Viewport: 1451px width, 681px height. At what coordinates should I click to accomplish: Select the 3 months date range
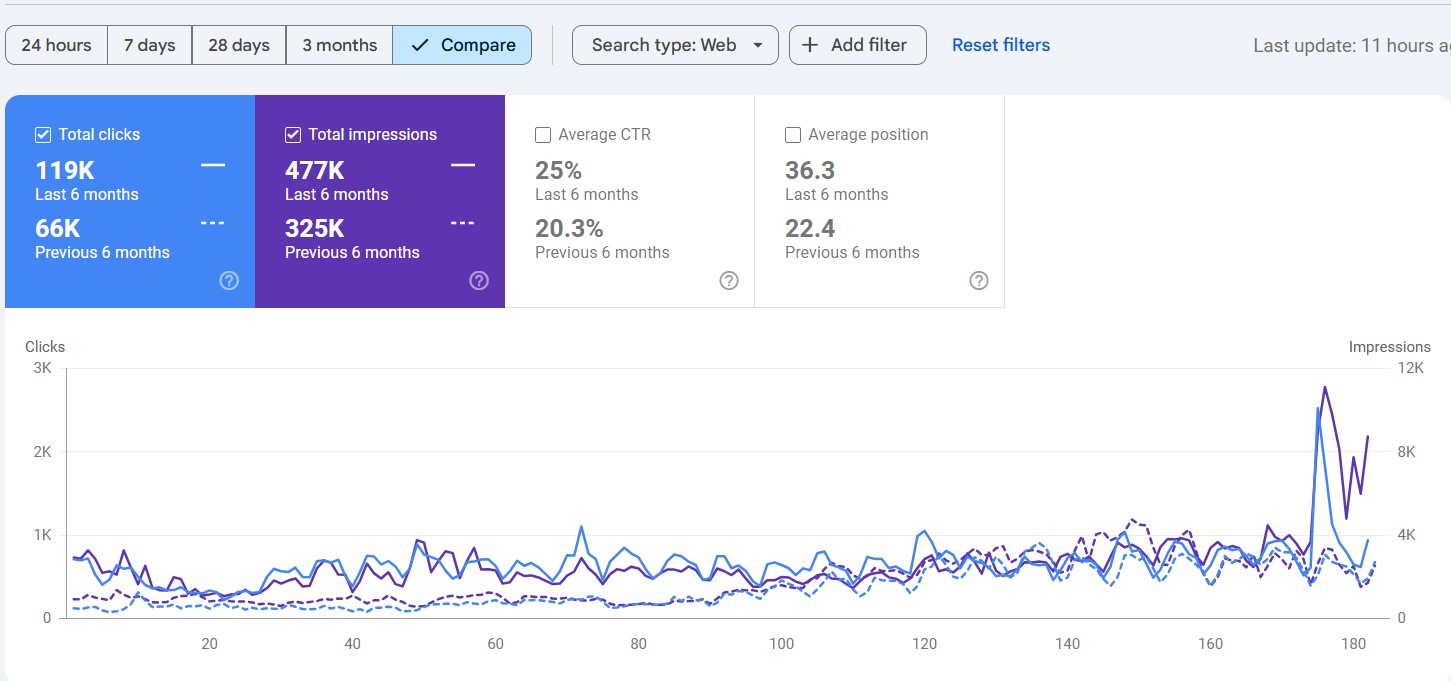[339, 45]
